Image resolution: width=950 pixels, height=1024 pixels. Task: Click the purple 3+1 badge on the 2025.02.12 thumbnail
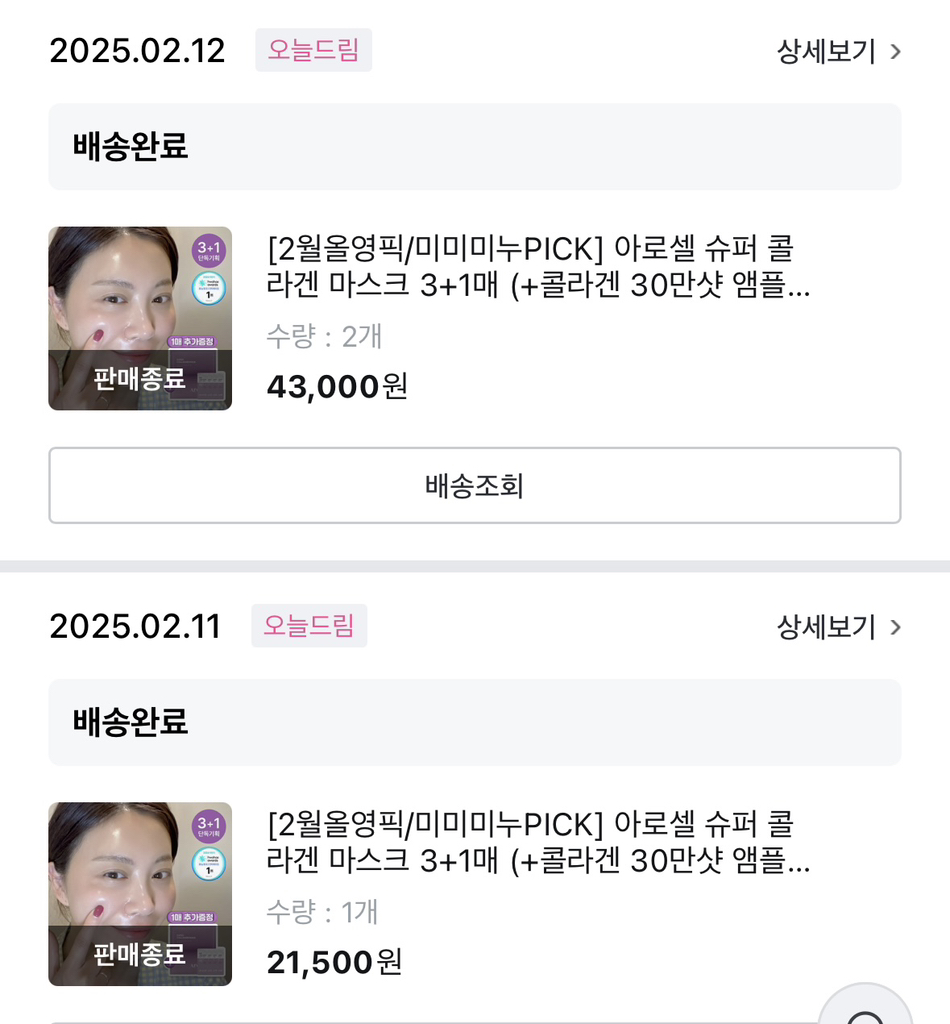[x=209, y=250]
